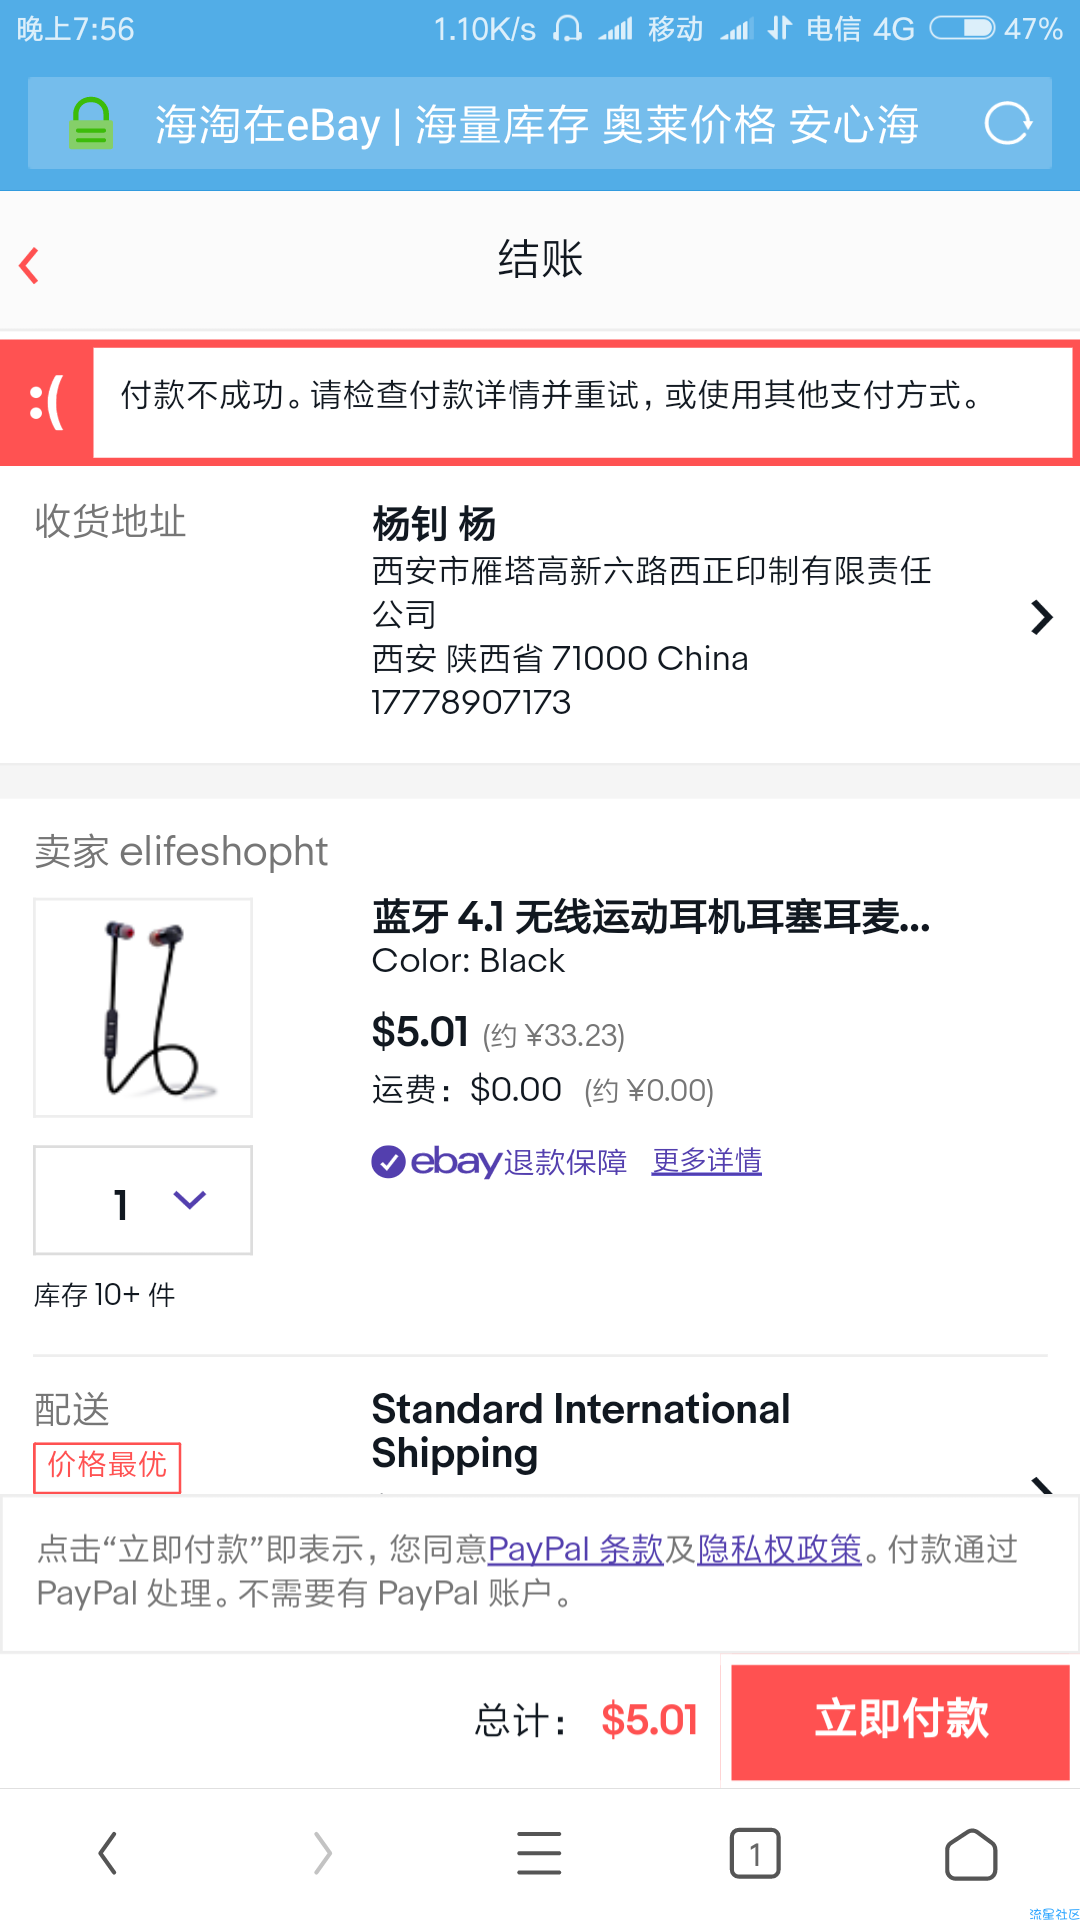This screenshot has width=1080, height=1920.
Task: Navigate back using bottom browser arrow
Action: click(x=108, y=1854)
